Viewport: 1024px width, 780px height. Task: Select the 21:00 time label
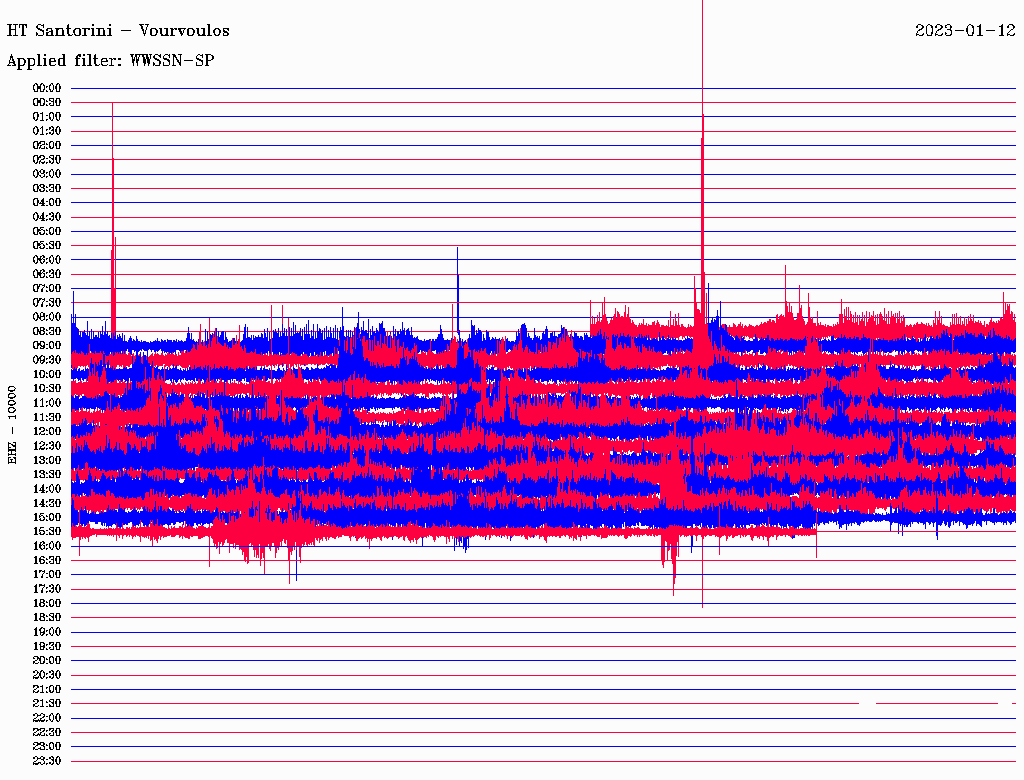click(x=47, y=689)
